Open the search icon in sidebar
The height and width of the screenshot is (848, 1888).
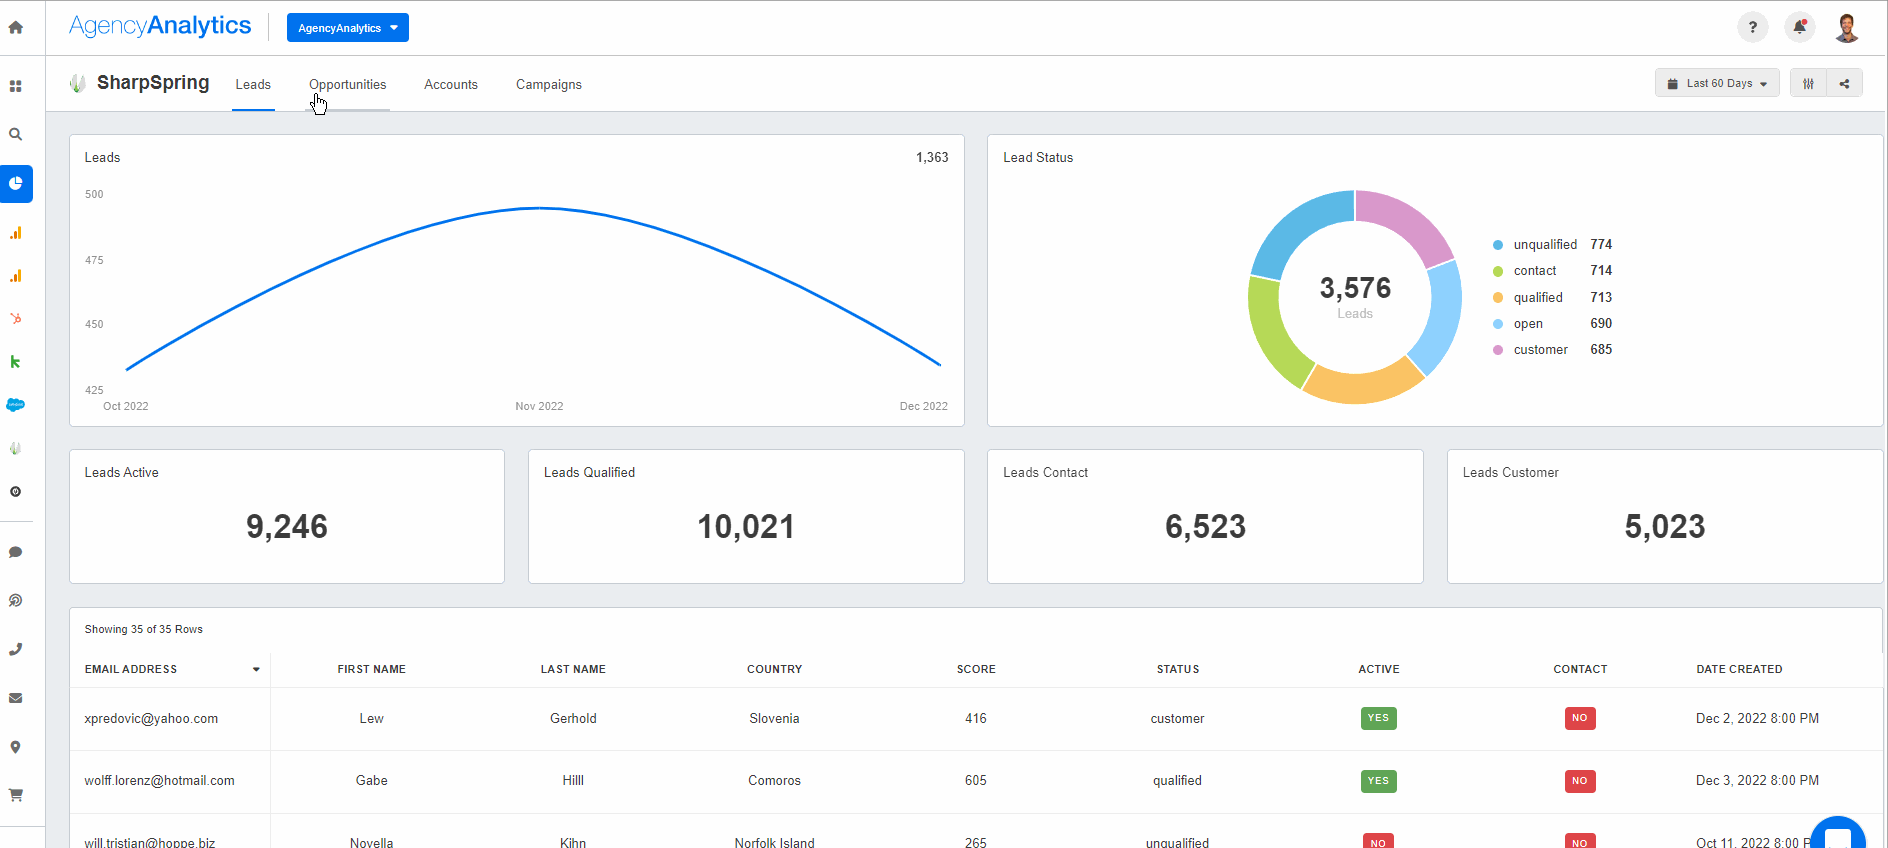click(16, 134)
